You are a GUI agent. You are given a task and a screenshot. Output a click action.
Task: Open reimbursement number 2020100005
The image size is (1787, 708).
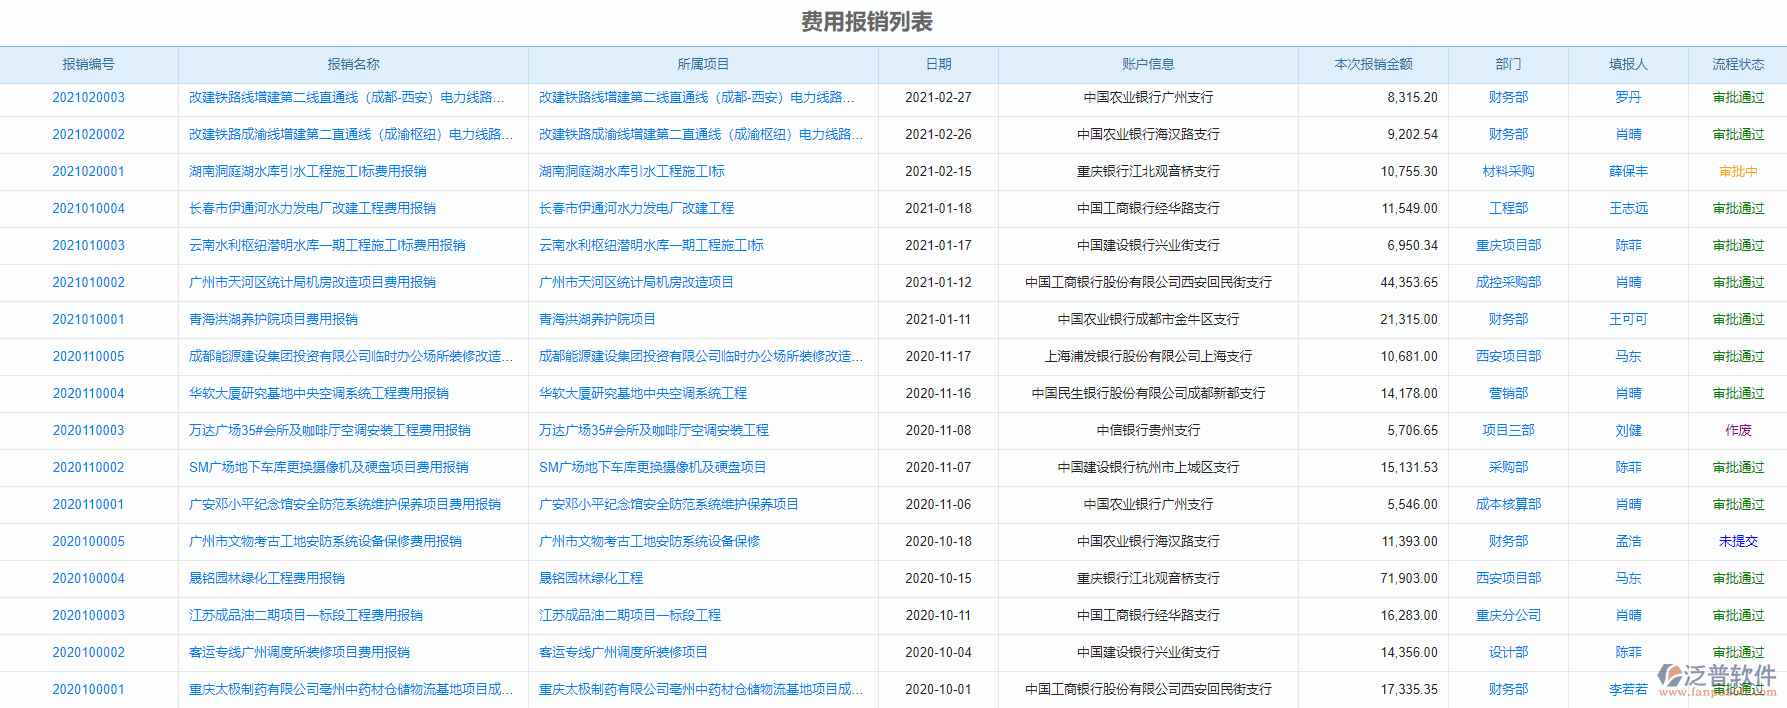(x=88, y=541)
